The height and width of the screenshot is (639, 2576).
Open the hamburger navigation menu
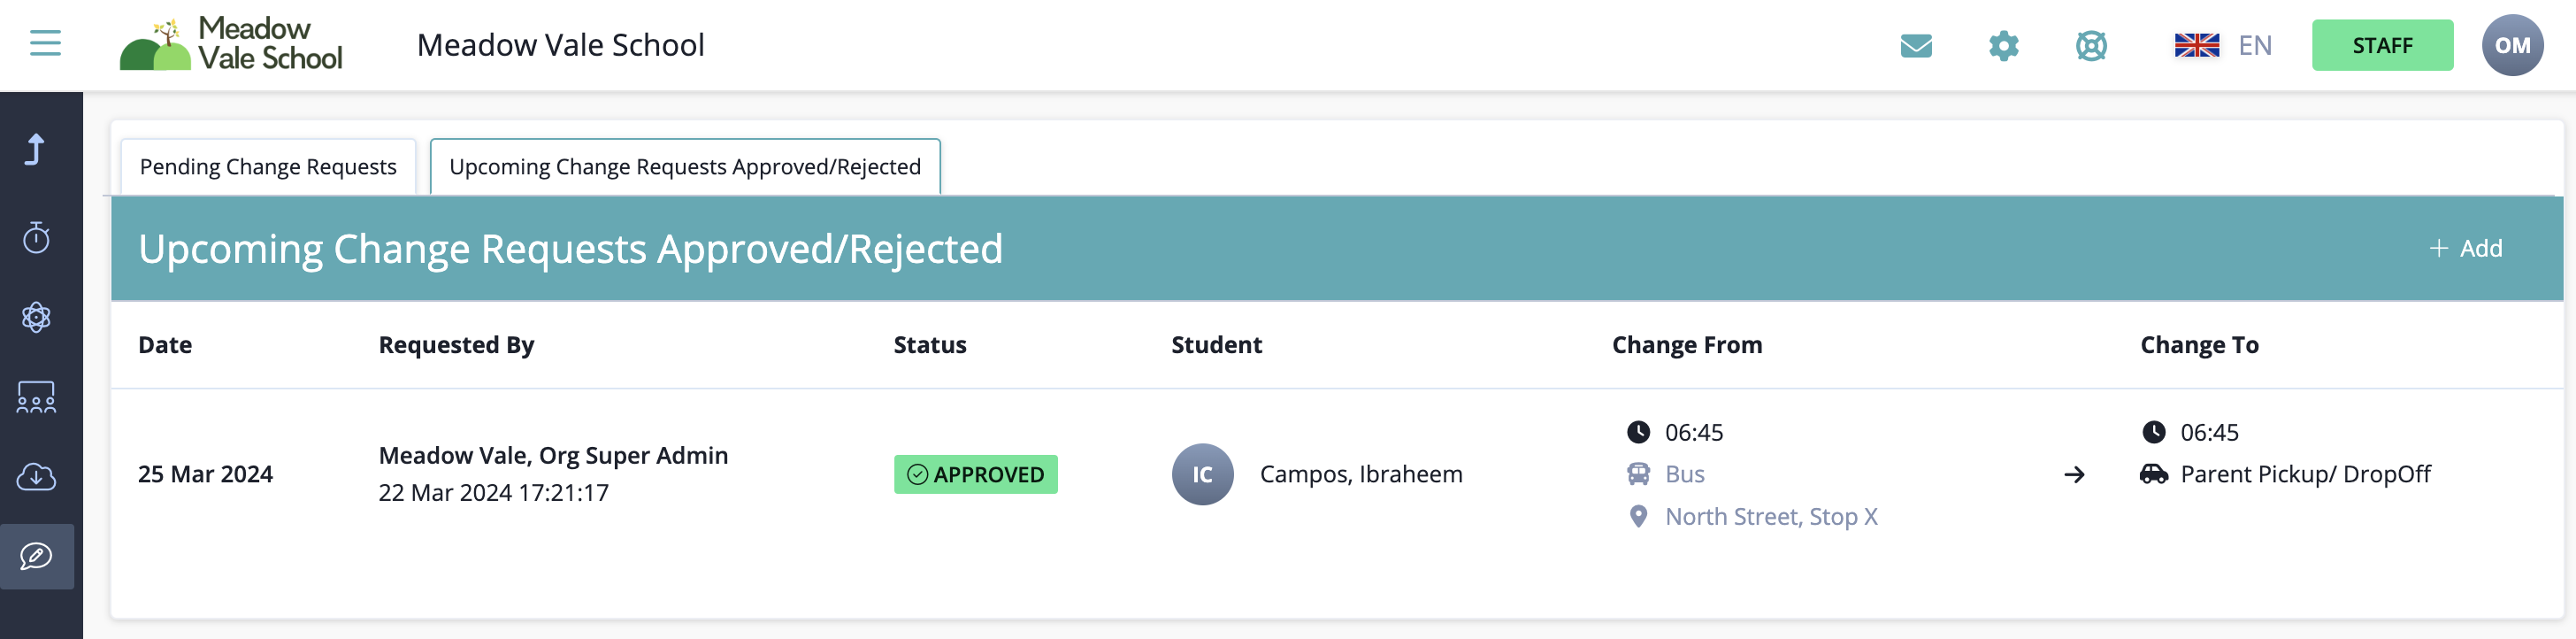coord(45,44)
